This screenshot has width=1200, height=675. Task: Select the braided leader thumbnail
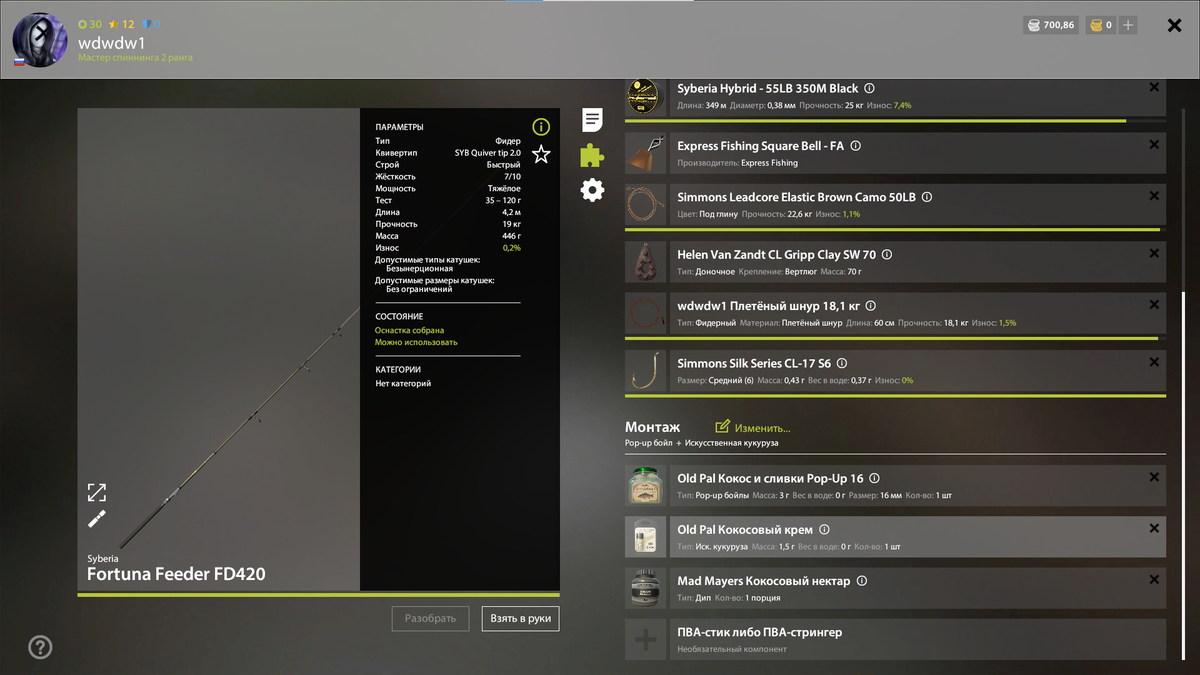point(646,313)
